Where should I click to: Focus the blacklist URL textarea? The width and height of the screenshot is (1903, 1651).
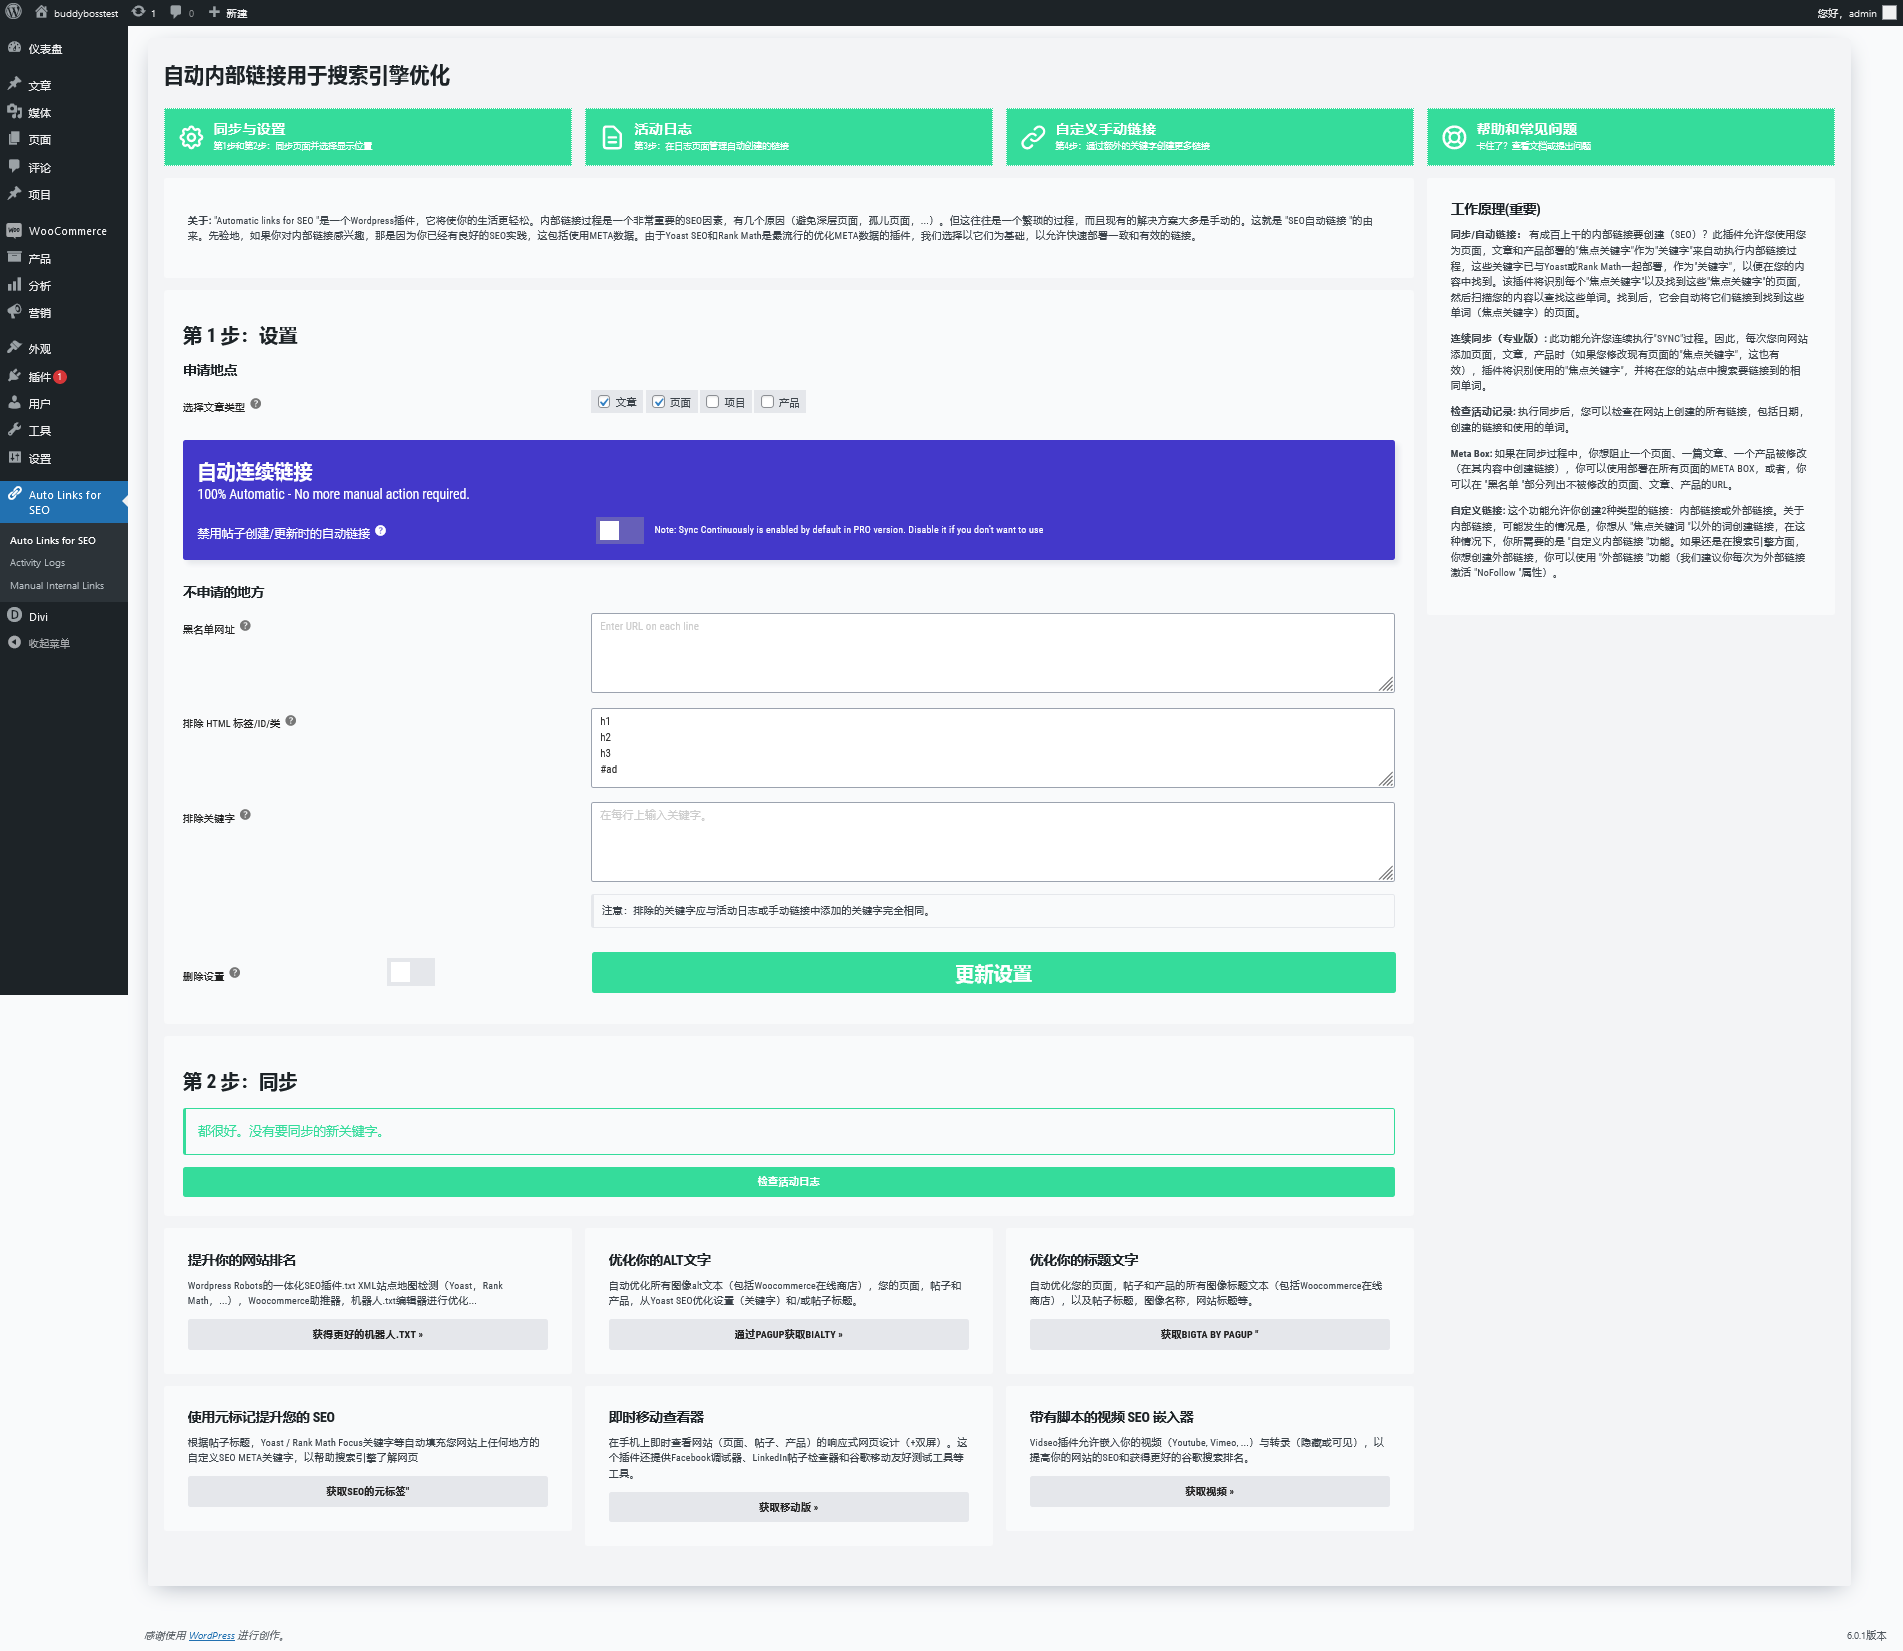click(993, 653)
